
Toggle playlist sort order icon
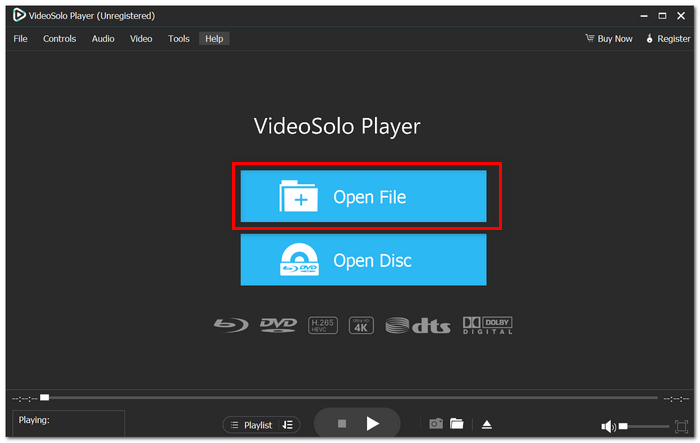tap(288, 425)
